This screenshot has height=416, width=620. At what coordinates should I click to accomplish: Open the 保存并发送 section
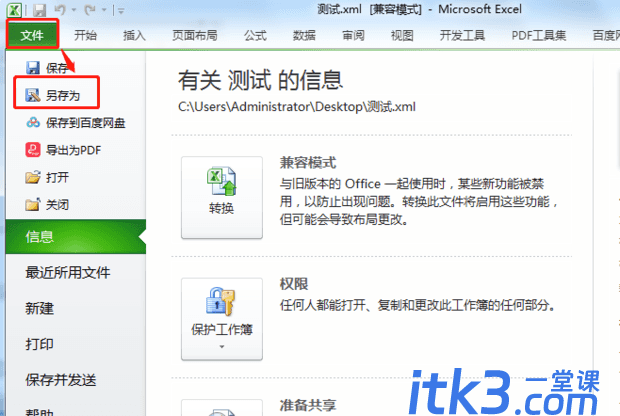coord(61,380)
